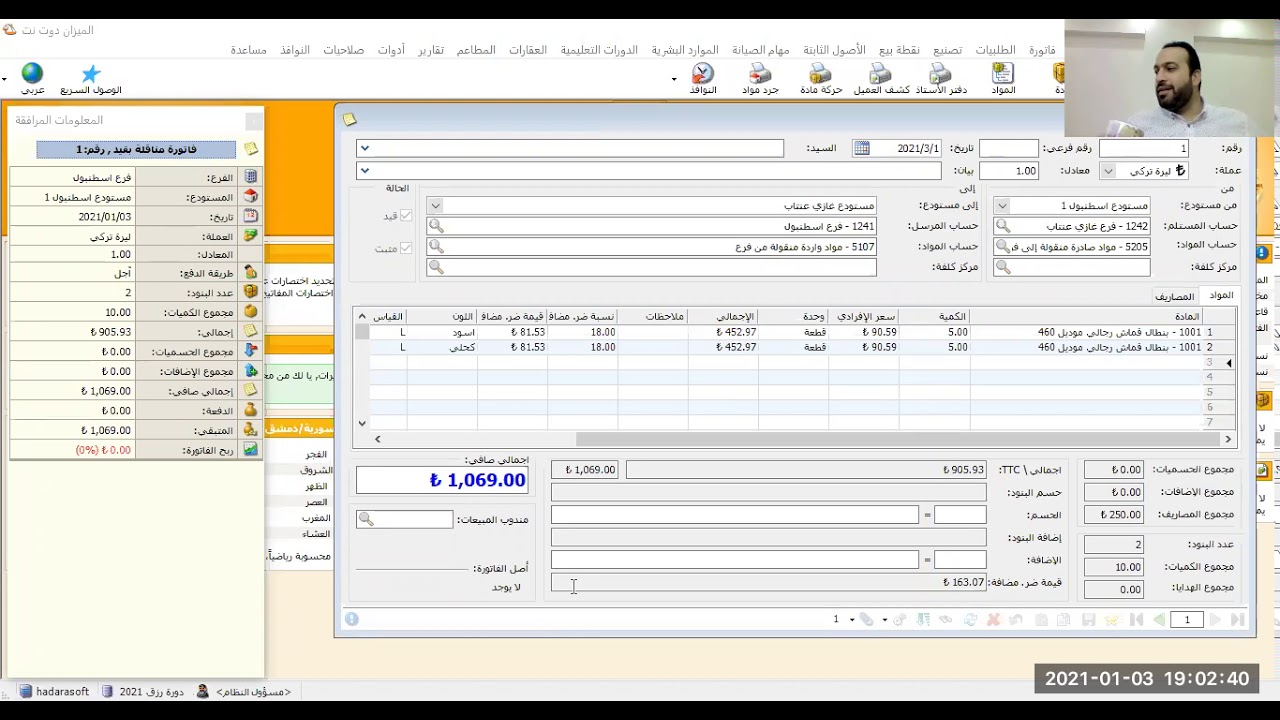Open the فاتورة menu
This screenshot has height=720, width=1280.
tap(1042, 50)
